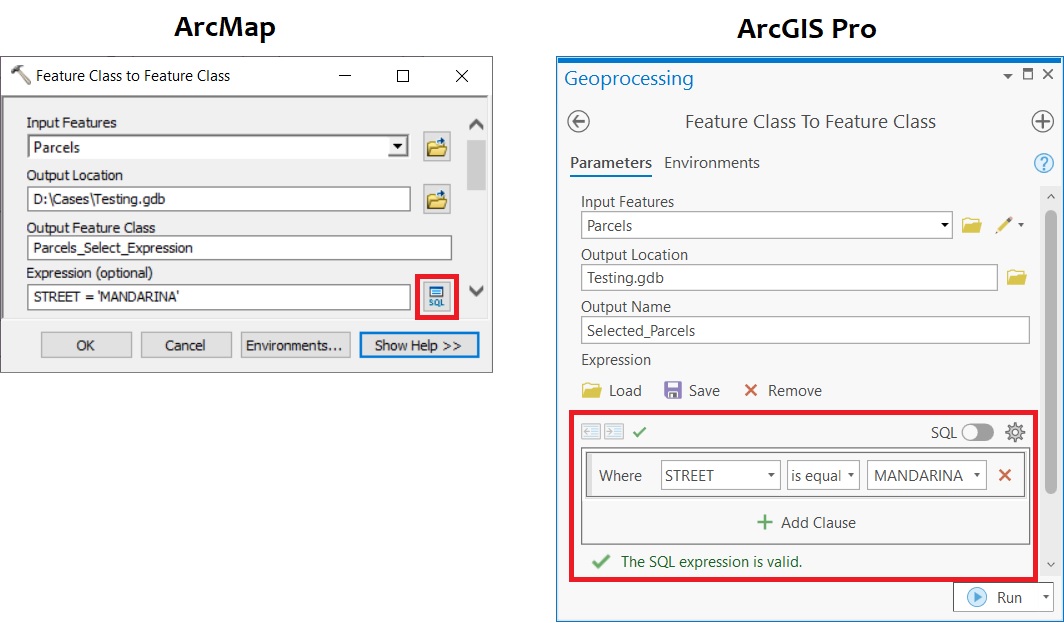Click 'The SQL expression is valid.' message
This screenshot has height=623, width=1064.
711,562
